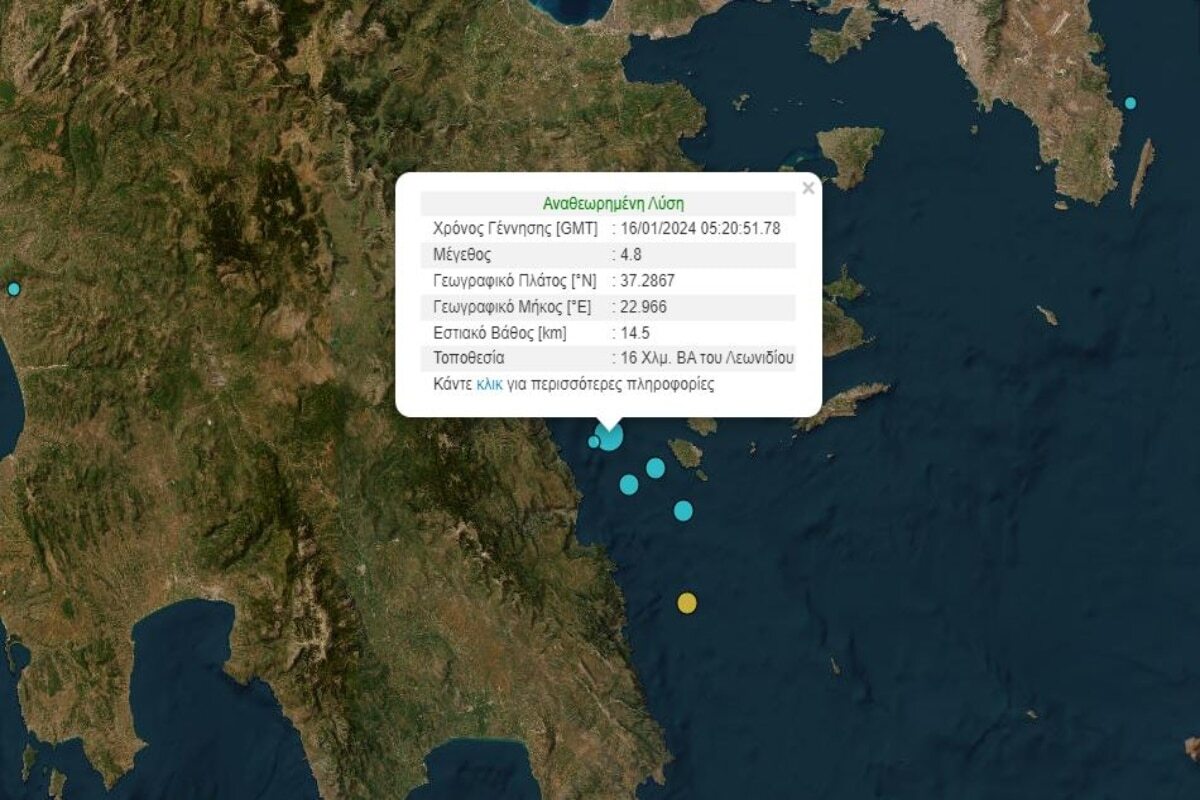
Task: Select the cyan marker nearest the yellow marker
Action: 683,511
